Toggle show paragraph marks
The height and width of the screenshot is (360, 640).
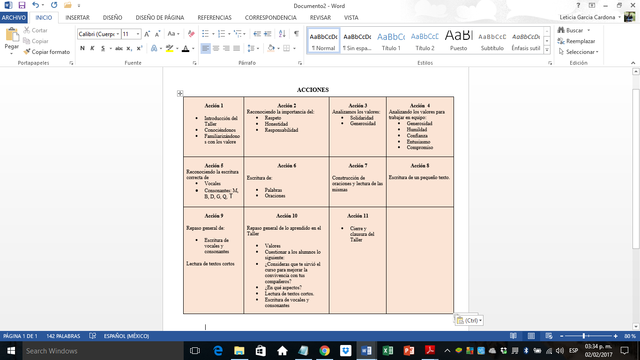coord(296,34)
